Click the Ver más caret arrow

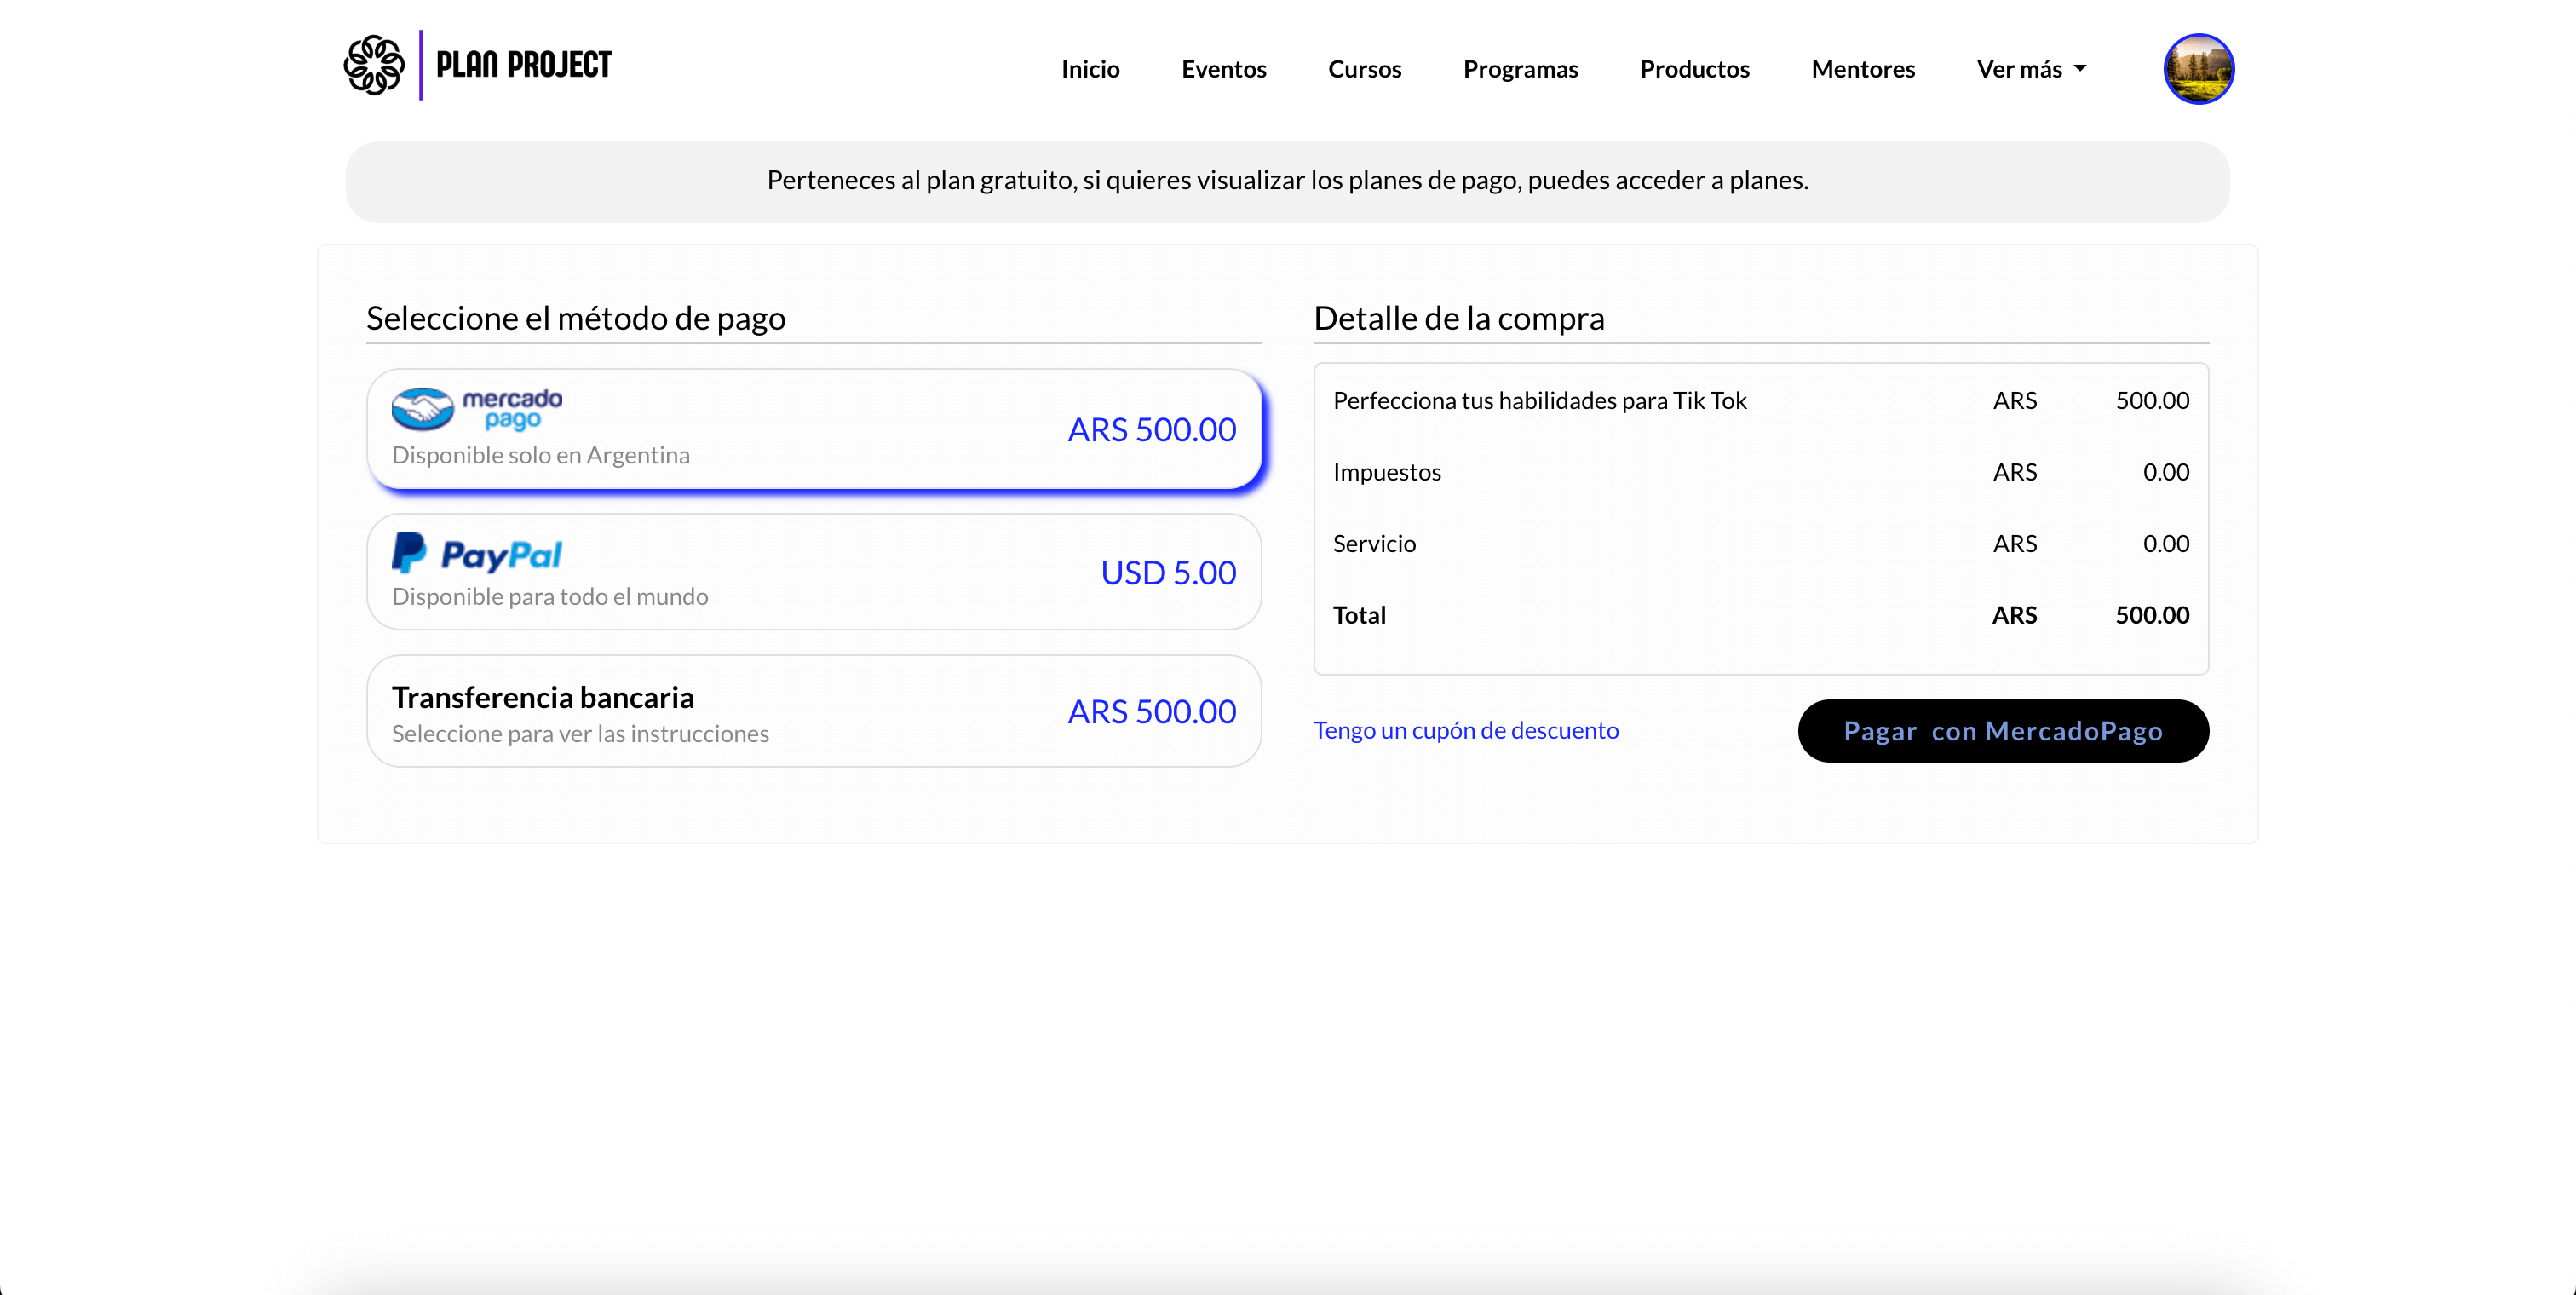tap(2081, 69)
